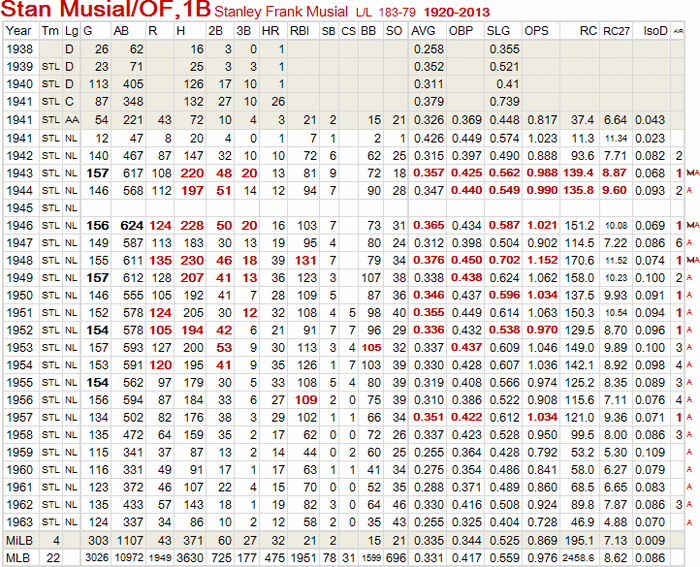Click the 1944 doubles value '51'
Screen dimensions: 700x567
[x=224, y=191]
